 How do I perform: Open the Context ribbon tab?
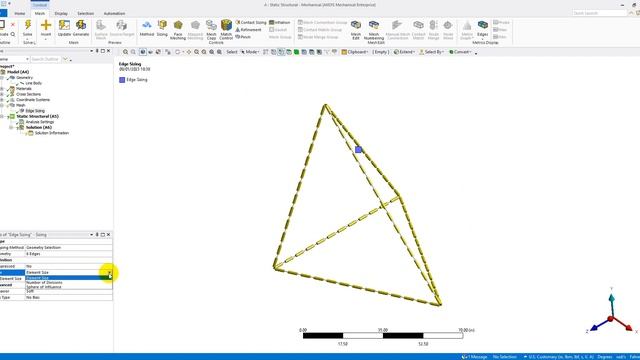point(40,4)
